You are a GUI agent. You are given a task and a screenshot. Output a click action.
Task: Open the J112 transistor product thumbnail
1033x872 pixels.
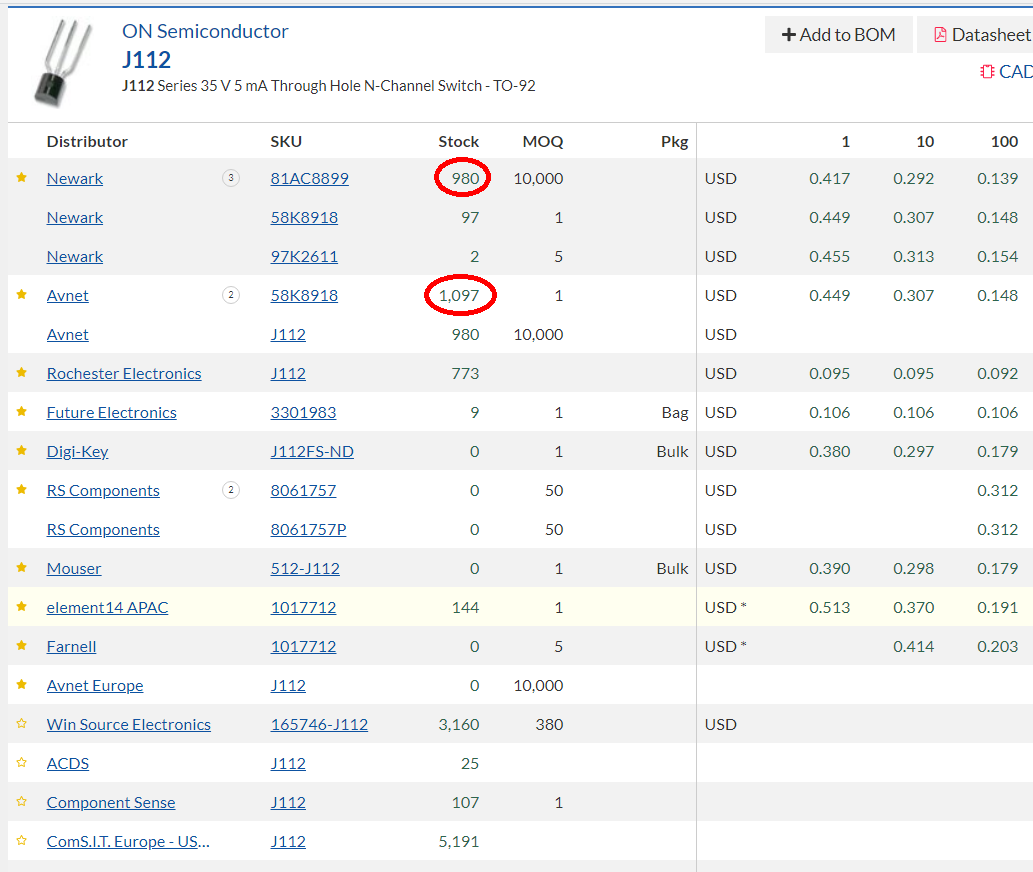click(x=63, y=63)
